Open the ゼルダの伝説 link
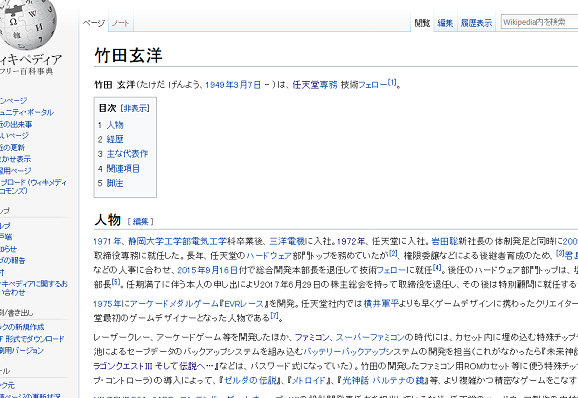The image size is (578, 398). (251, 380)
